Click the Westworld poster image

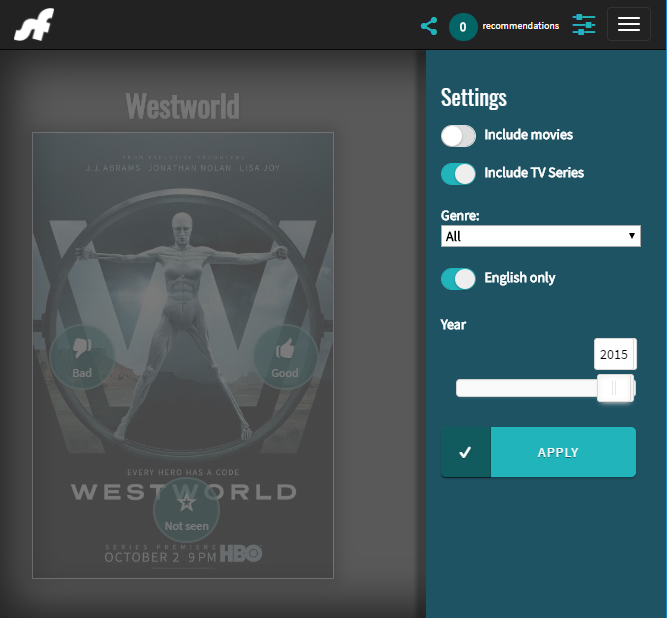point(183,356)
